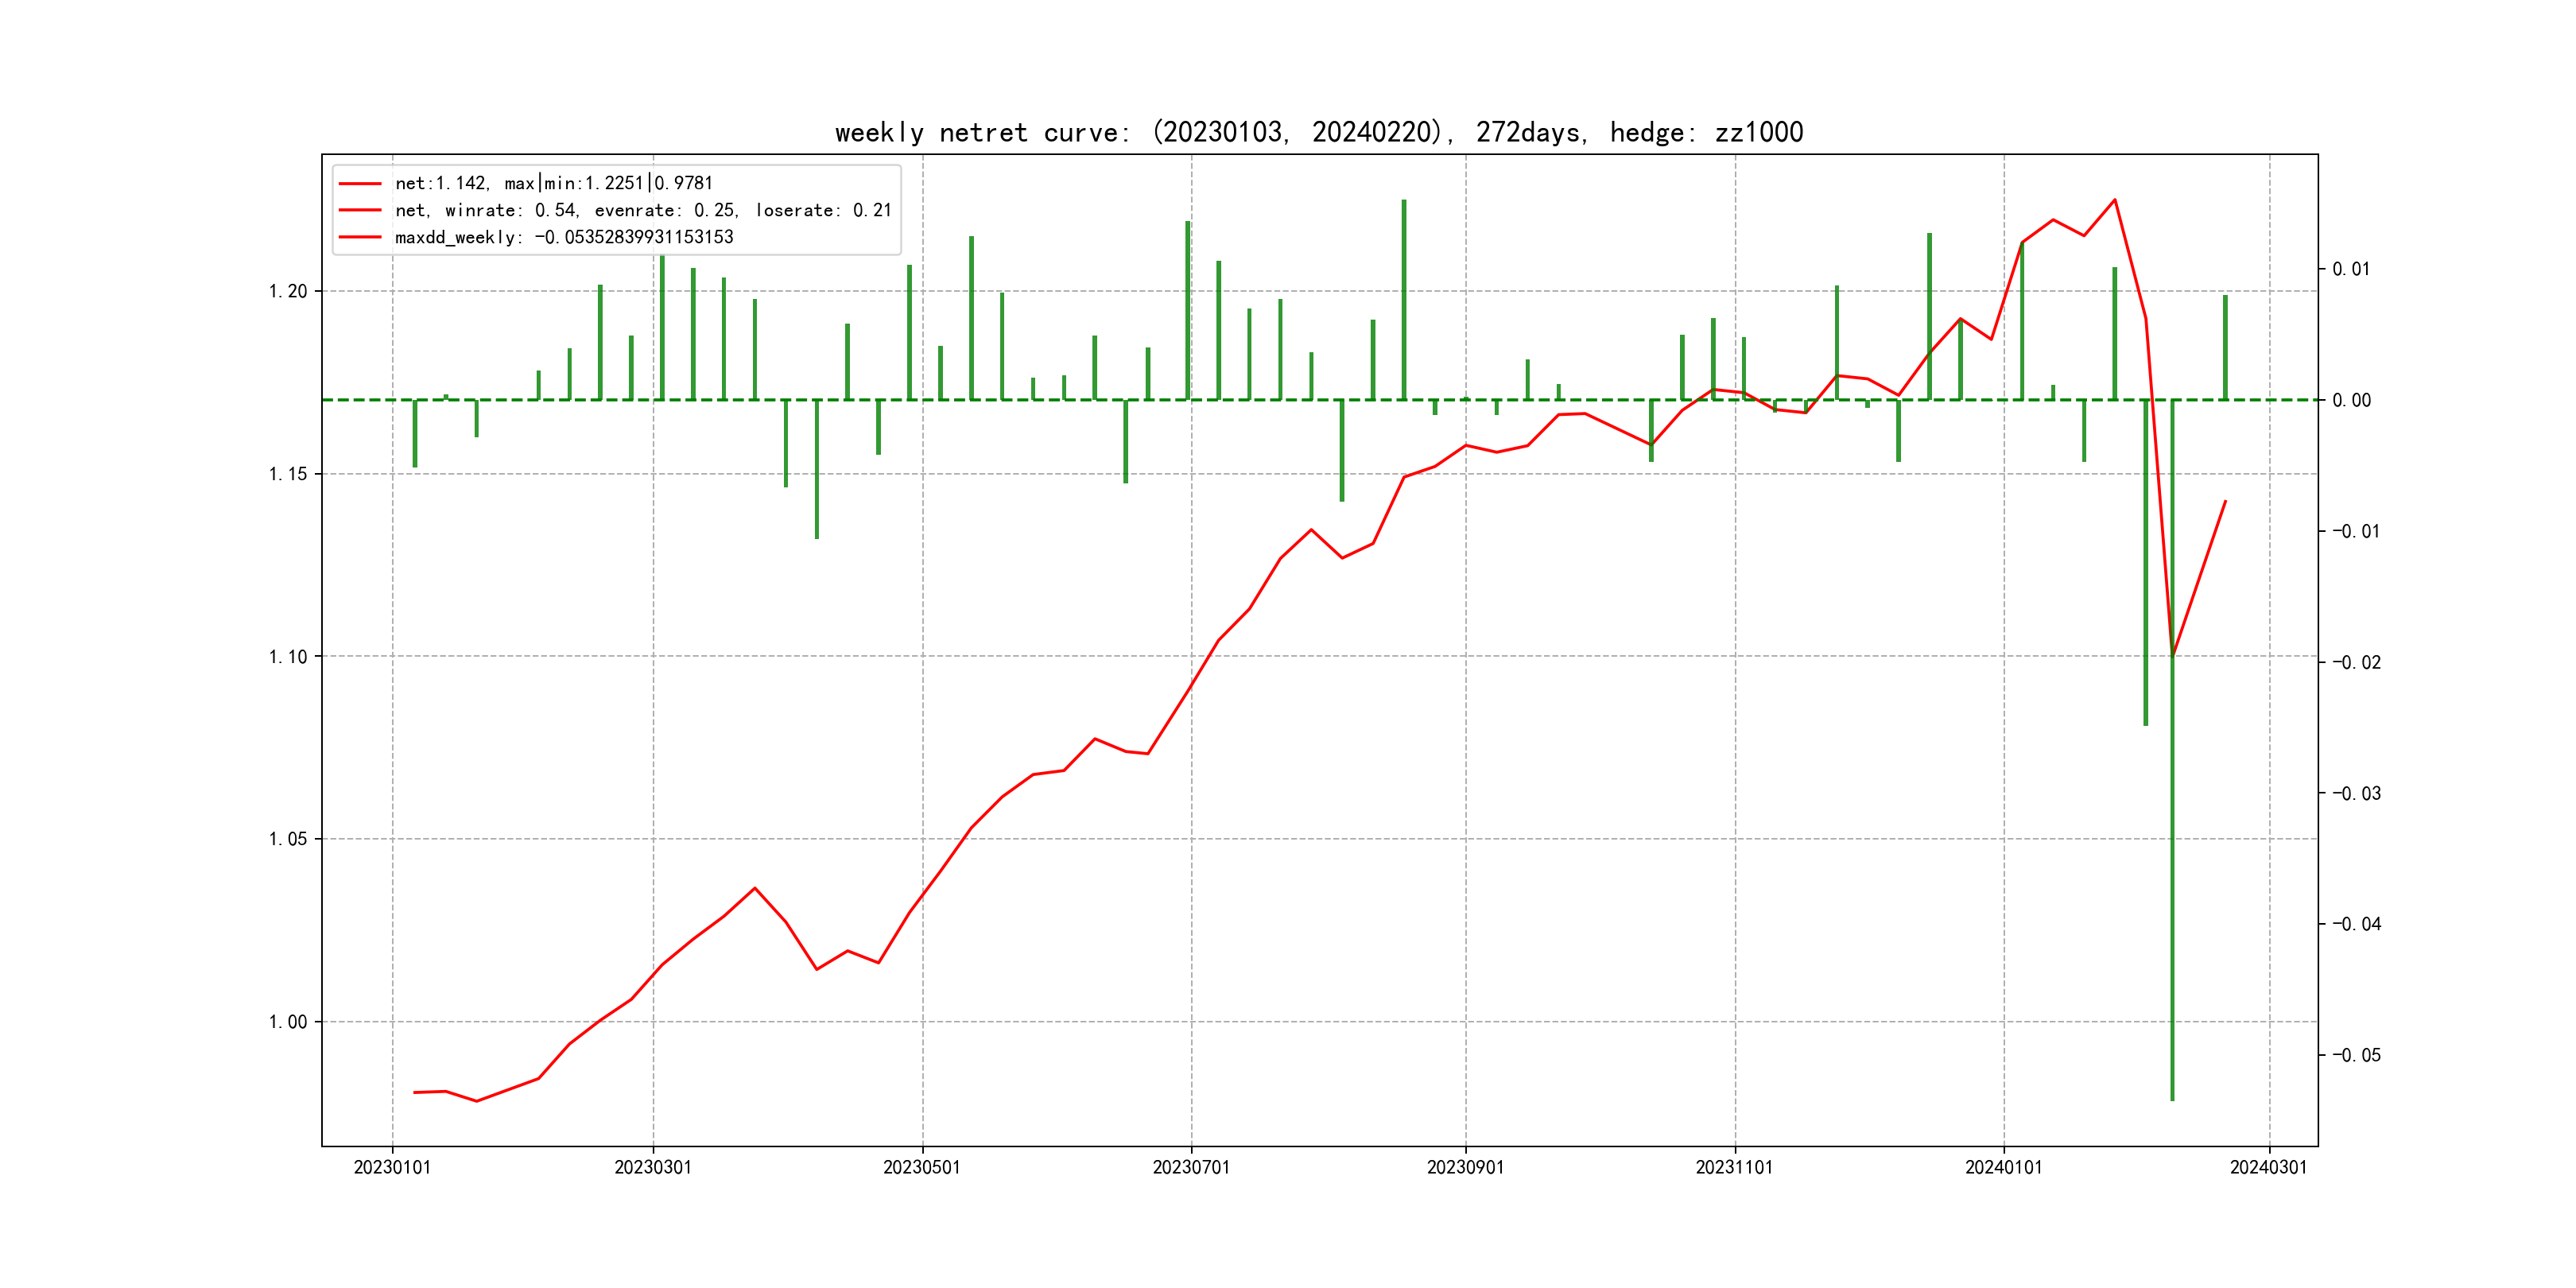Viewport: 2576px width, 1288px height.
Task: Click the 20230901 x-axis label
Action: pyautogui.click(x=1465, y=1167)
